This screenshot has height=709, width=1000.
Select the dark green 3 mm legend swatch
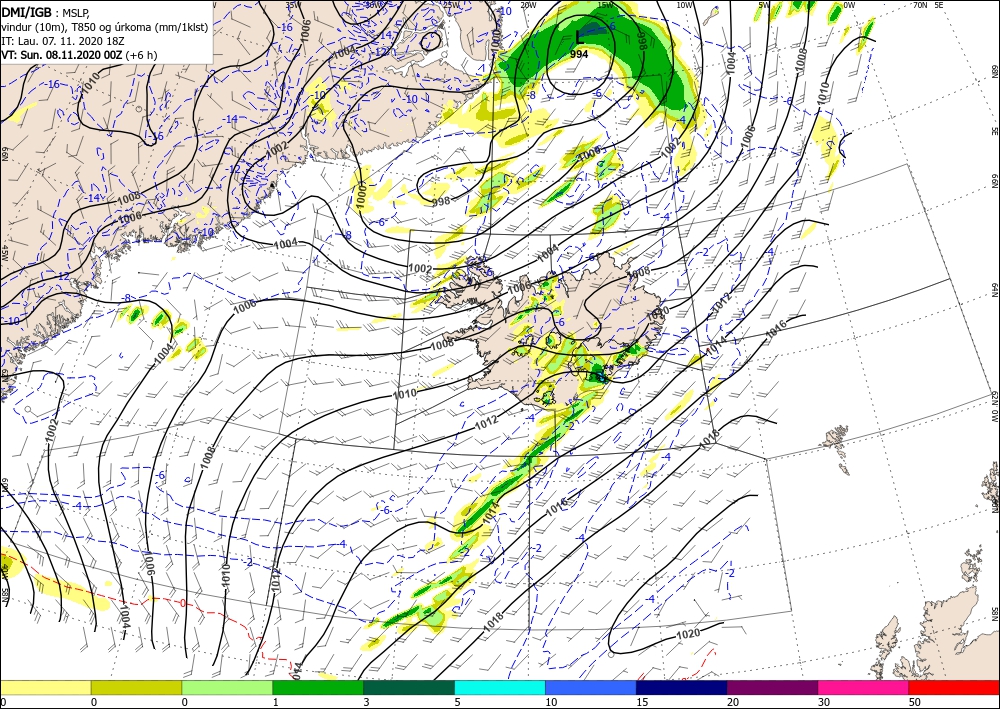click(x=409, y=687)
